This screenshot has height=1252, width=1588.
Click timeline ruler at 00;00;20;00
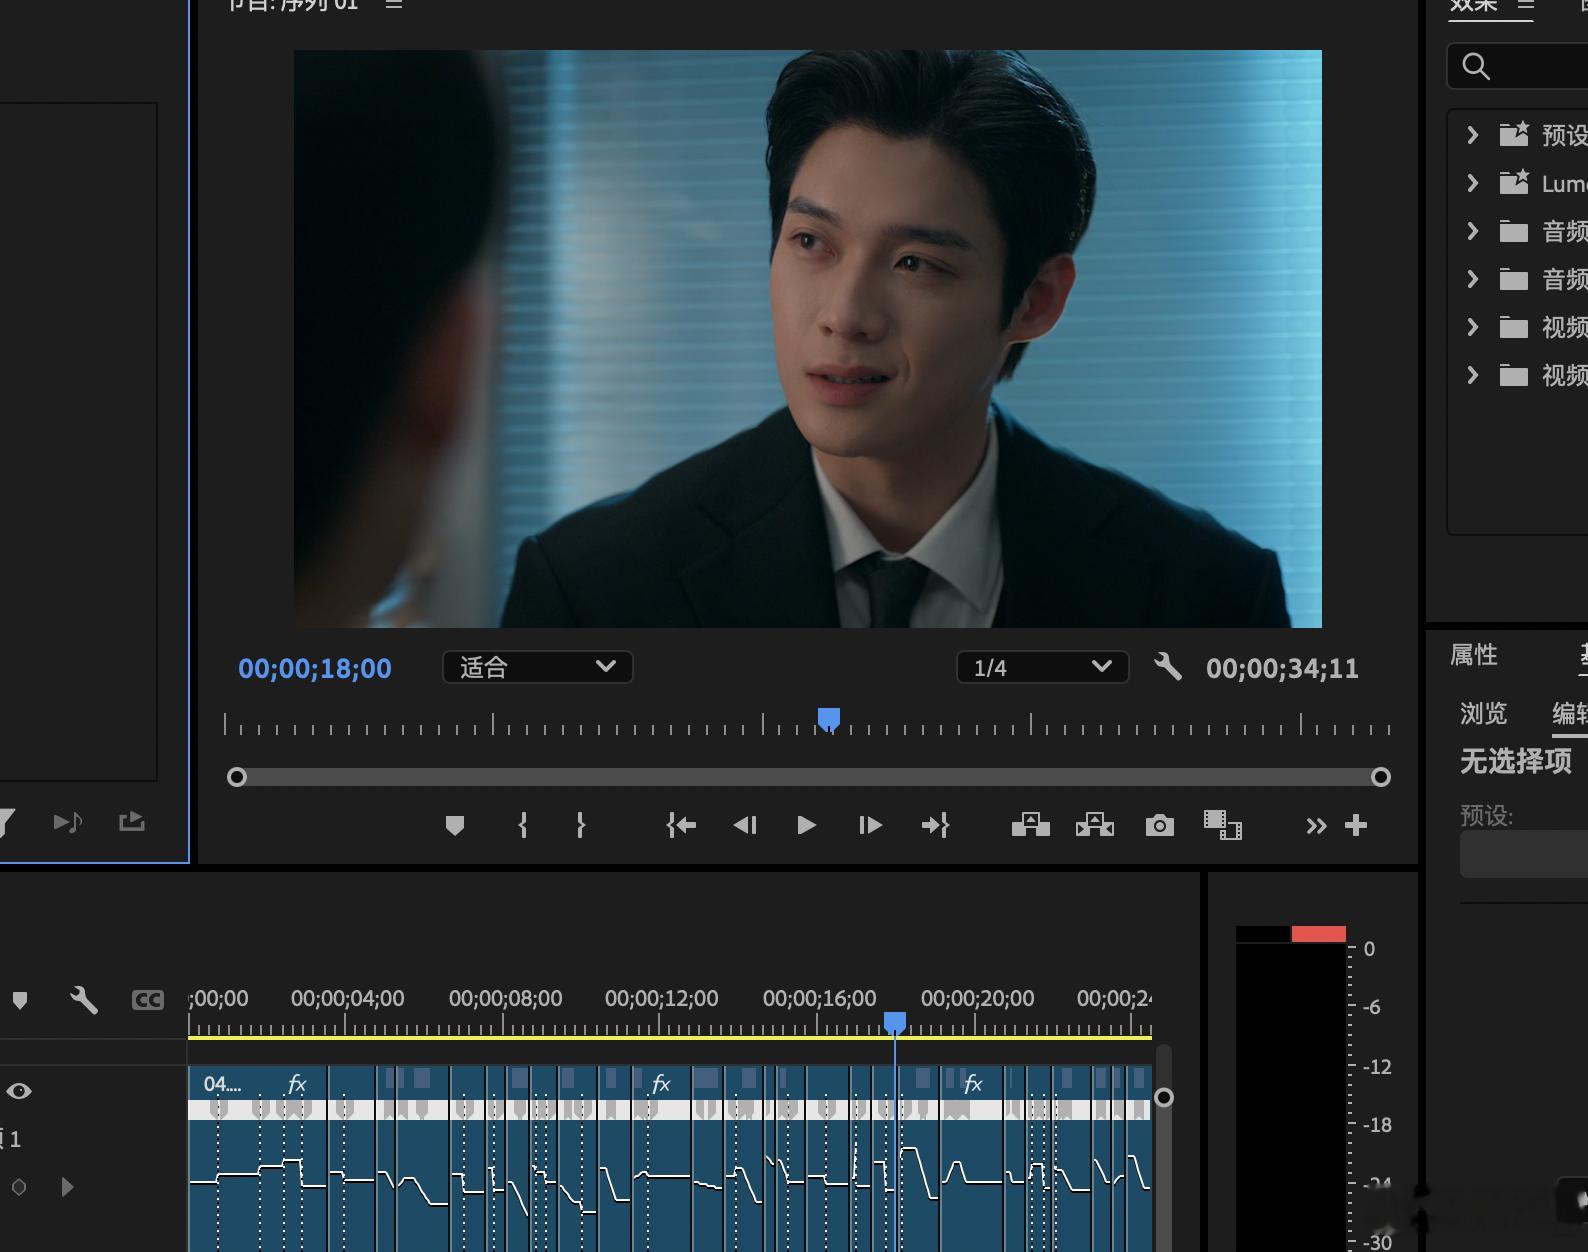[x=977, y=998]
